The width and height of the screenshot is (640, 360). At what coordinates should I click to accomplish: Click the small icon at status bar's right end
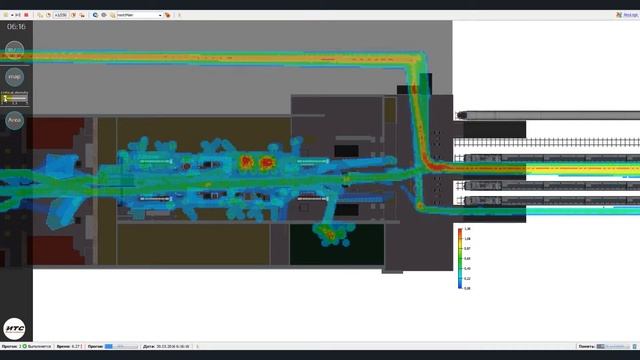[x=635, y=346]
